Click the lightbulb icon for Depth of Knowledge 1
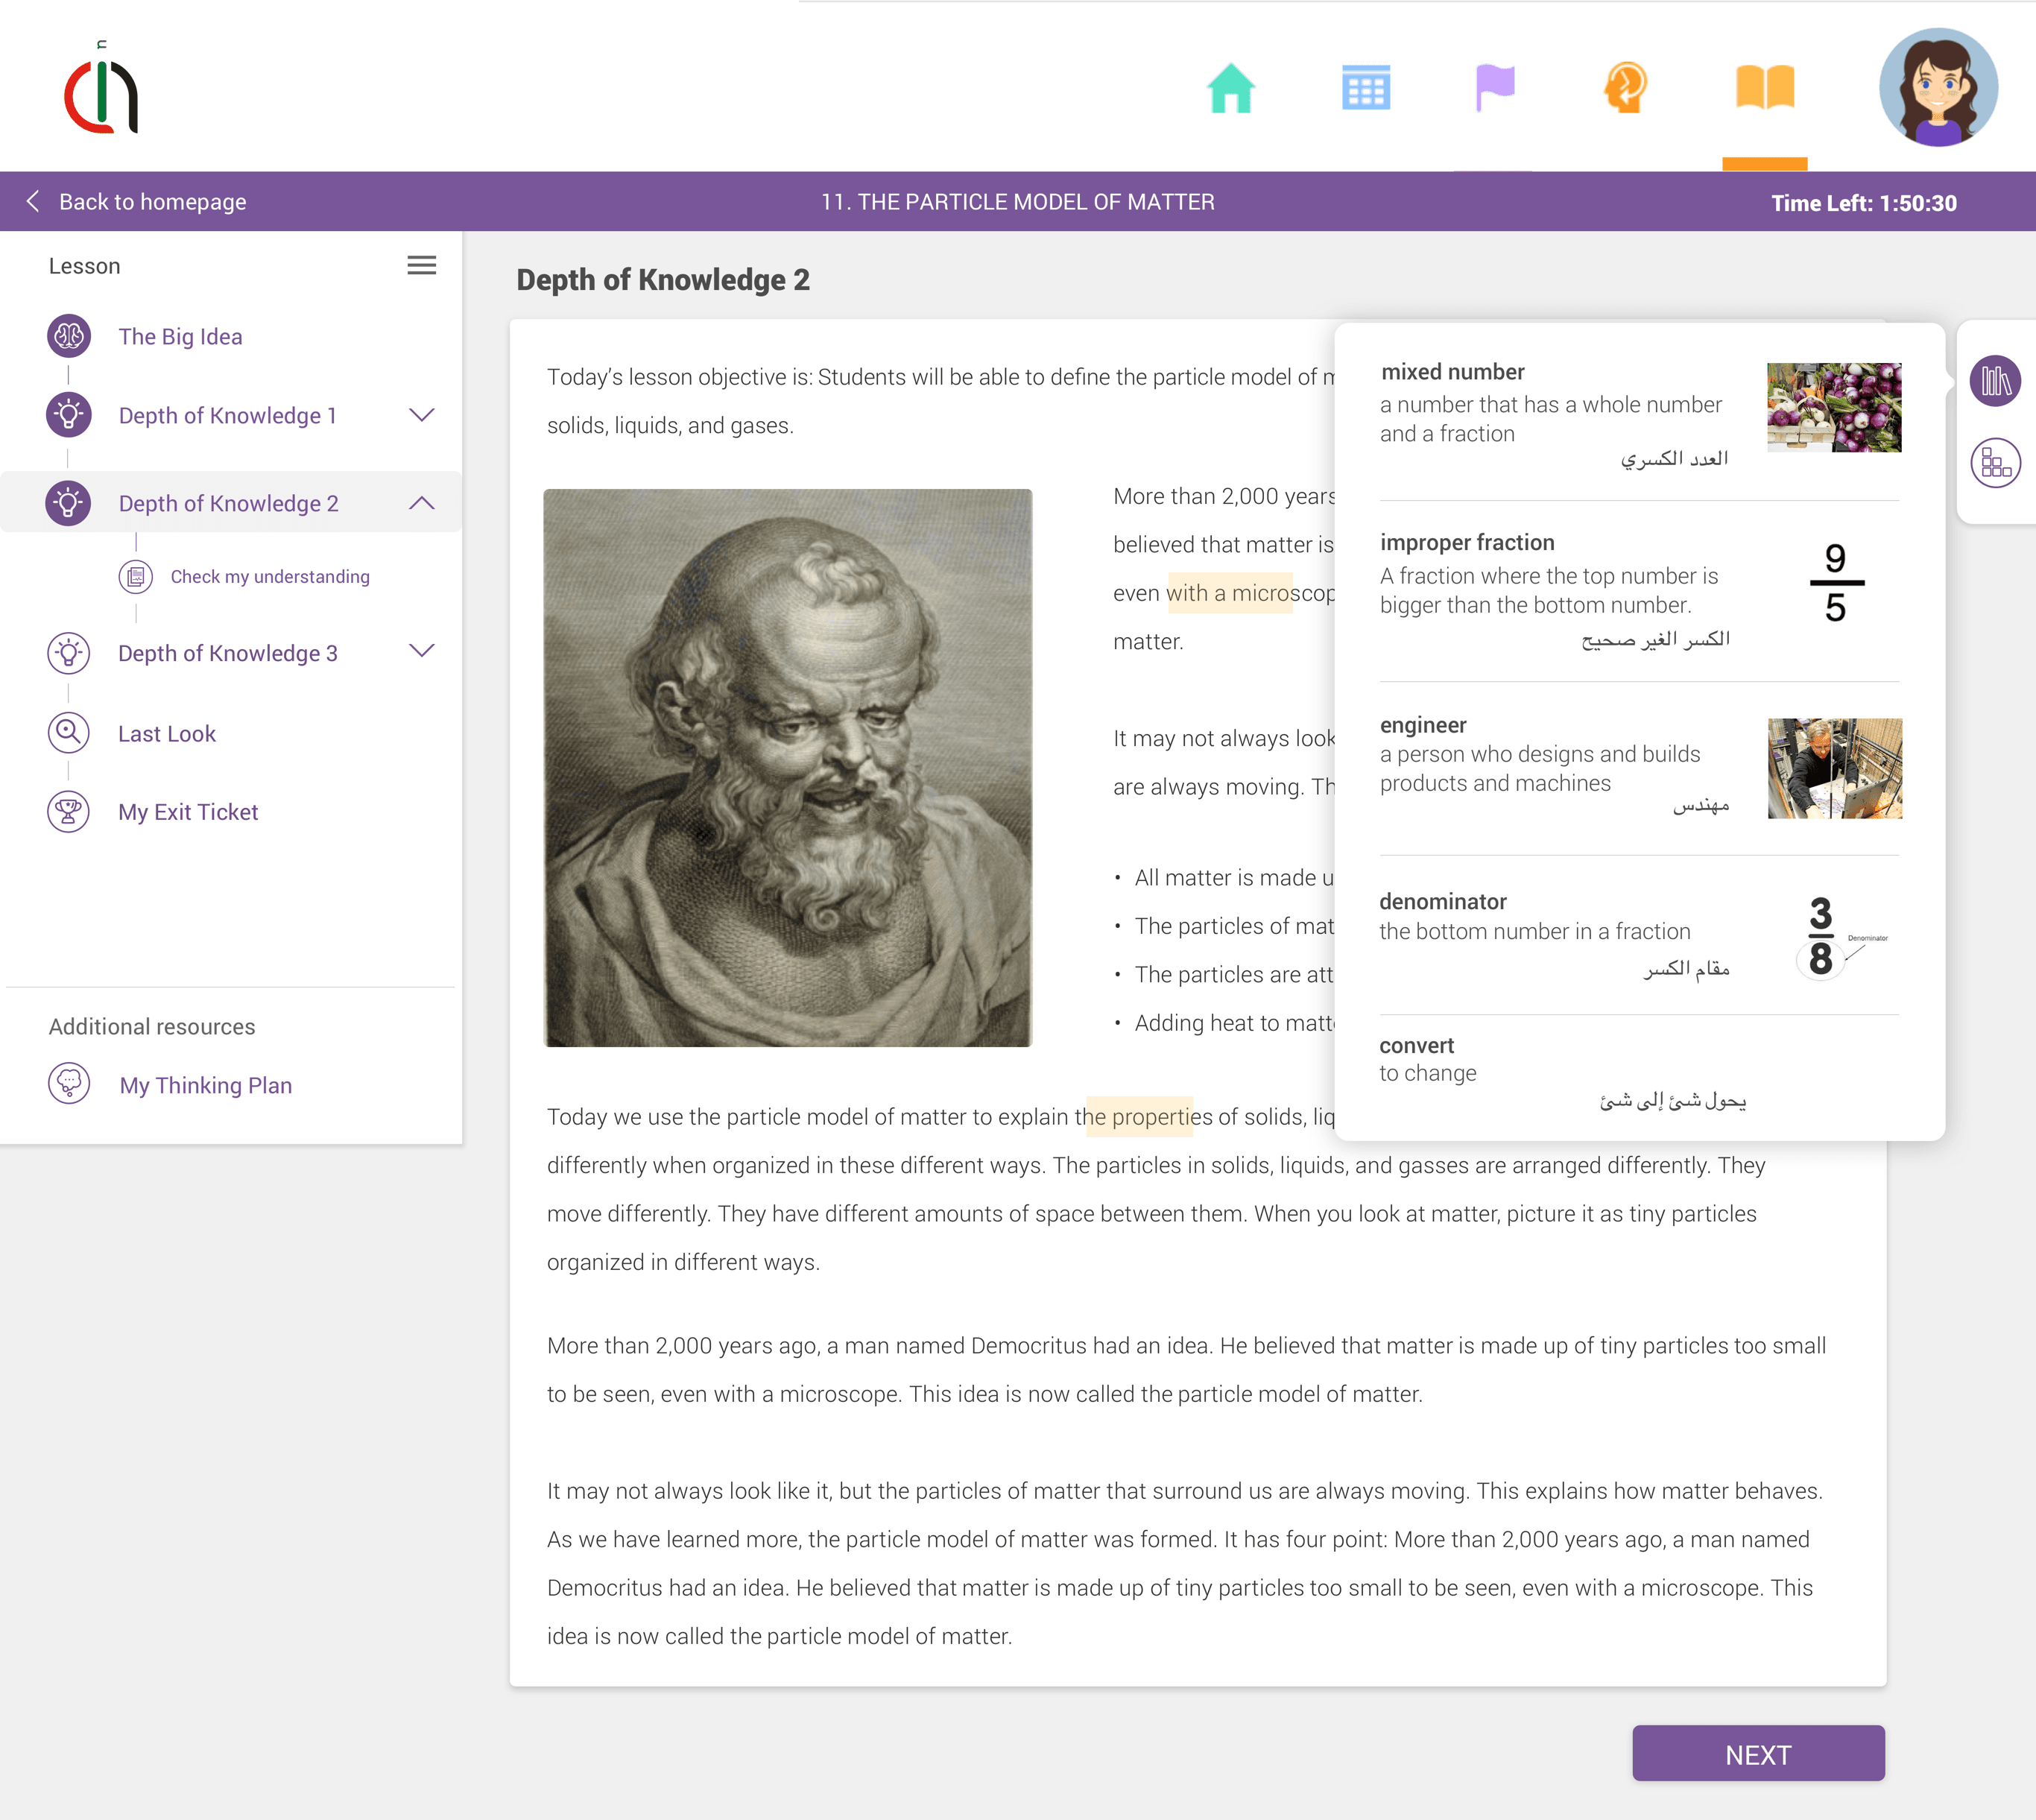This screenshot has height=1820, width=2036. (69, 415)
